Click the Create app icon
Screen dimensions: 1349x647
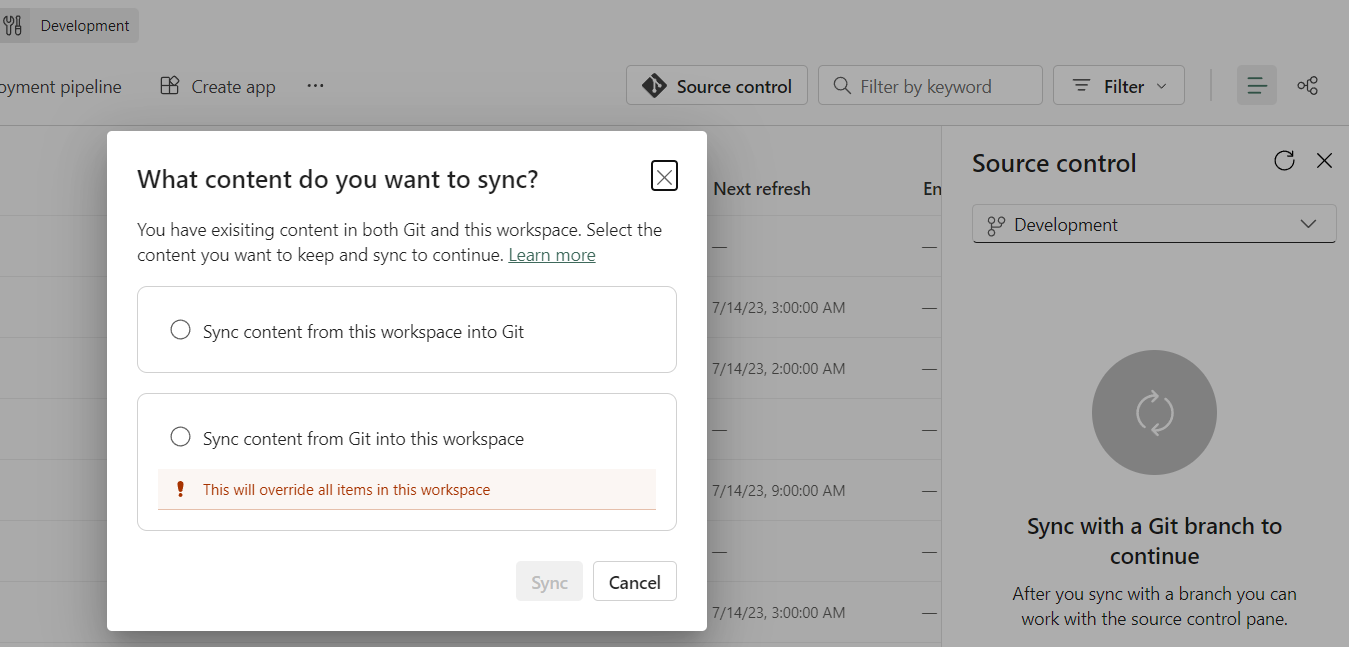(x=170, y=86)
